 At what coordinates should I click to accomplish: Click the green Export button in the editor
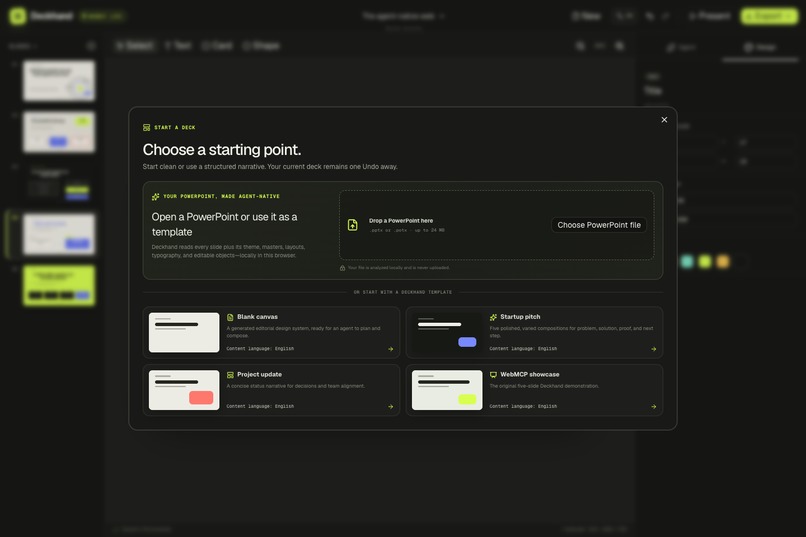coord(770,16)
